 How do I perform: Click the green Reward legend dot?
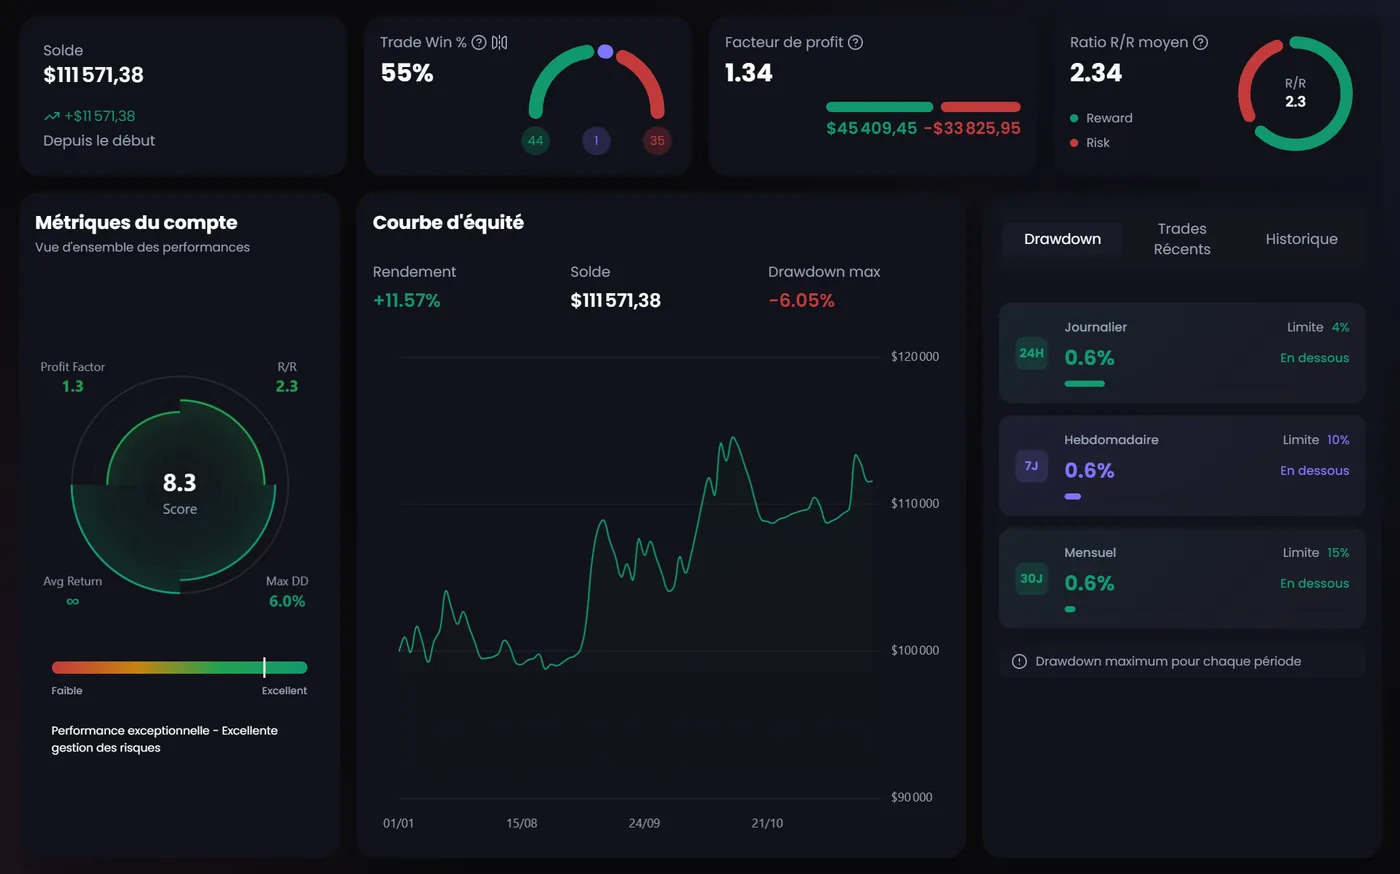(x=1074, y=118)
